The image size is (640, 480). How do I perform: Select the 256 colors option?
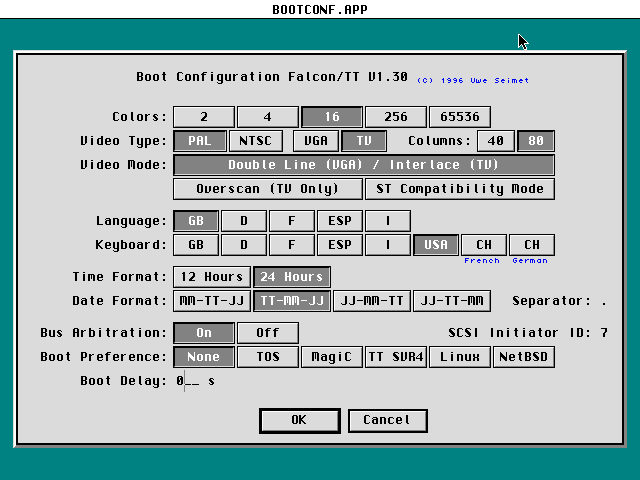[395, 117]
